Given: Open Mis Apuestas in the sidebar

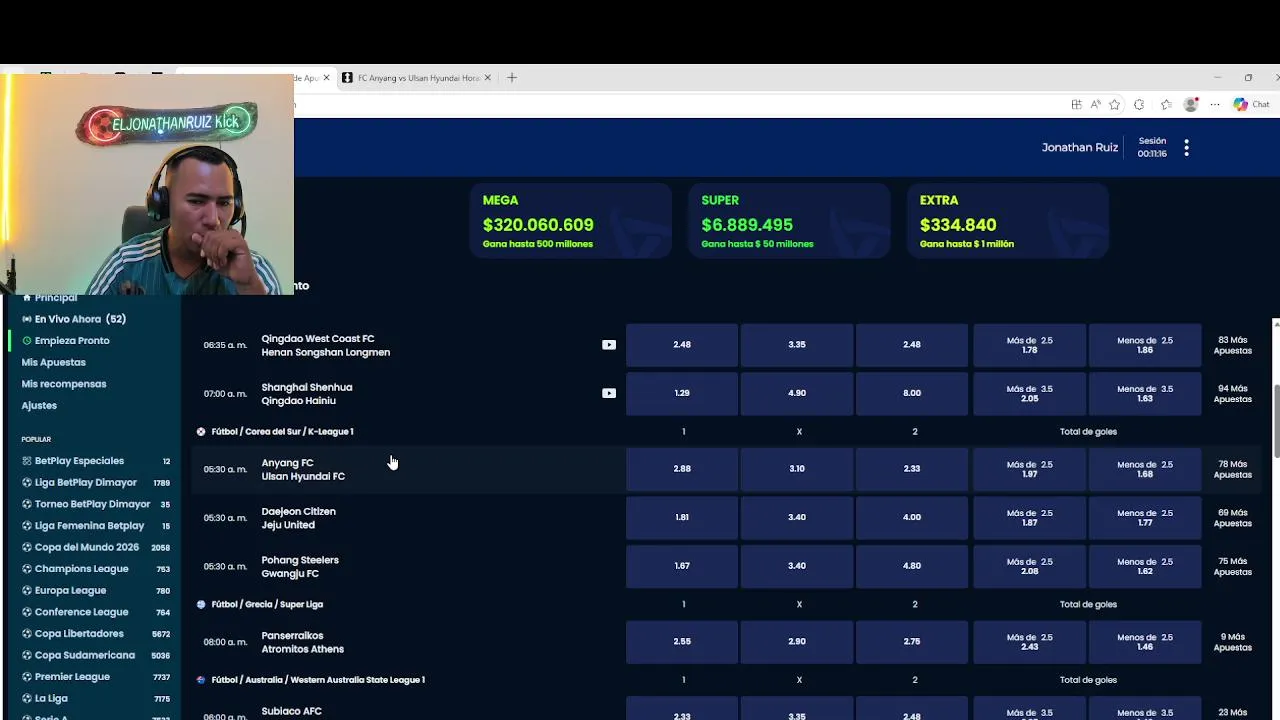Looking at the screenshot, I should 54,362.
